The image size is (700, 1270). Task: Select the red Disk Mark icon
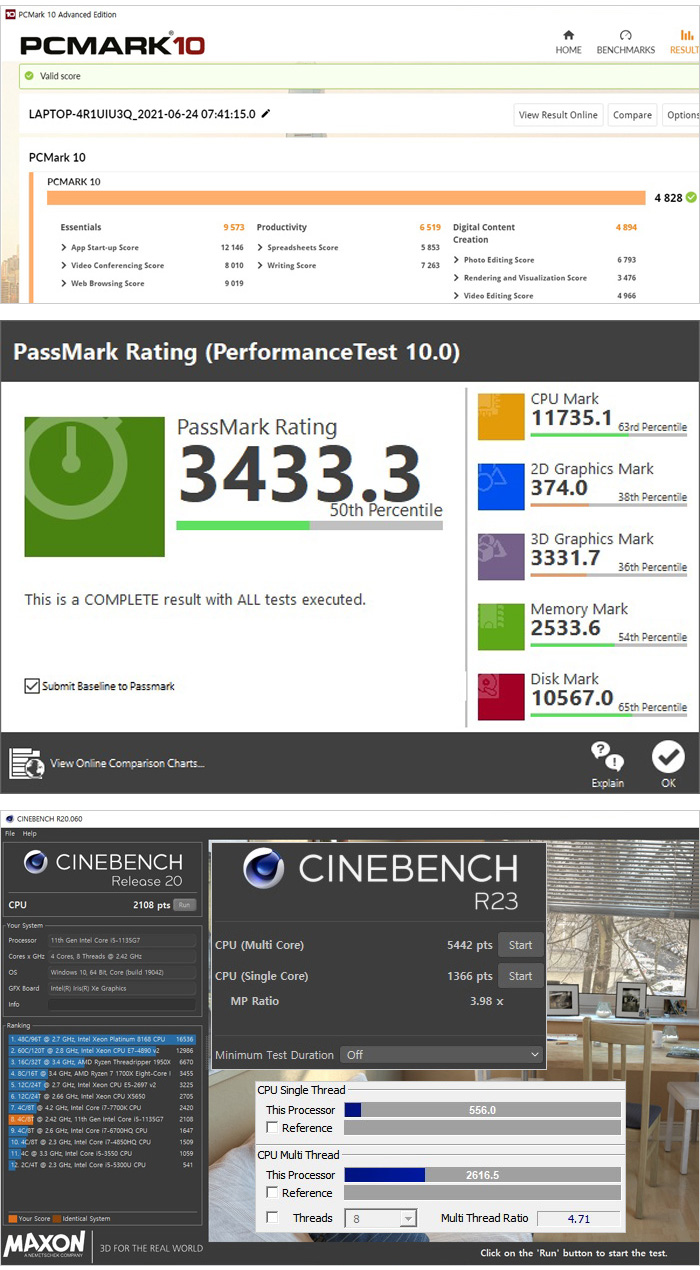[x=501, y=696]
